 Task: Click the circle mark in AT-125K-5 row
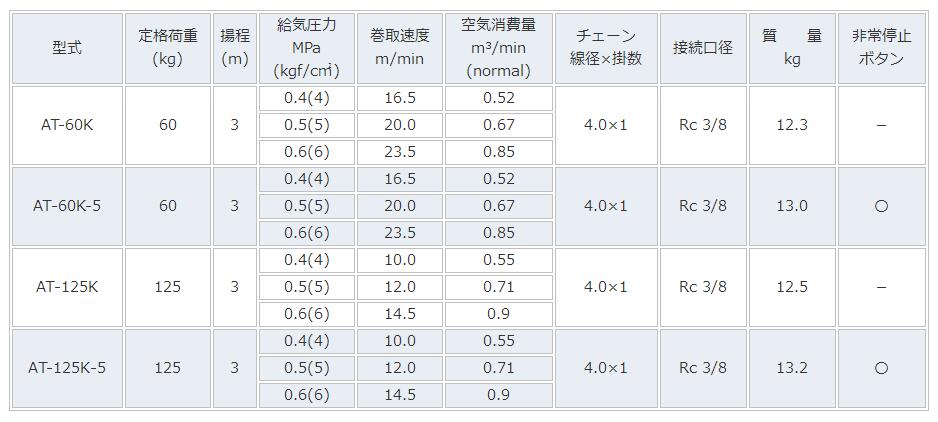coord(881,369)
